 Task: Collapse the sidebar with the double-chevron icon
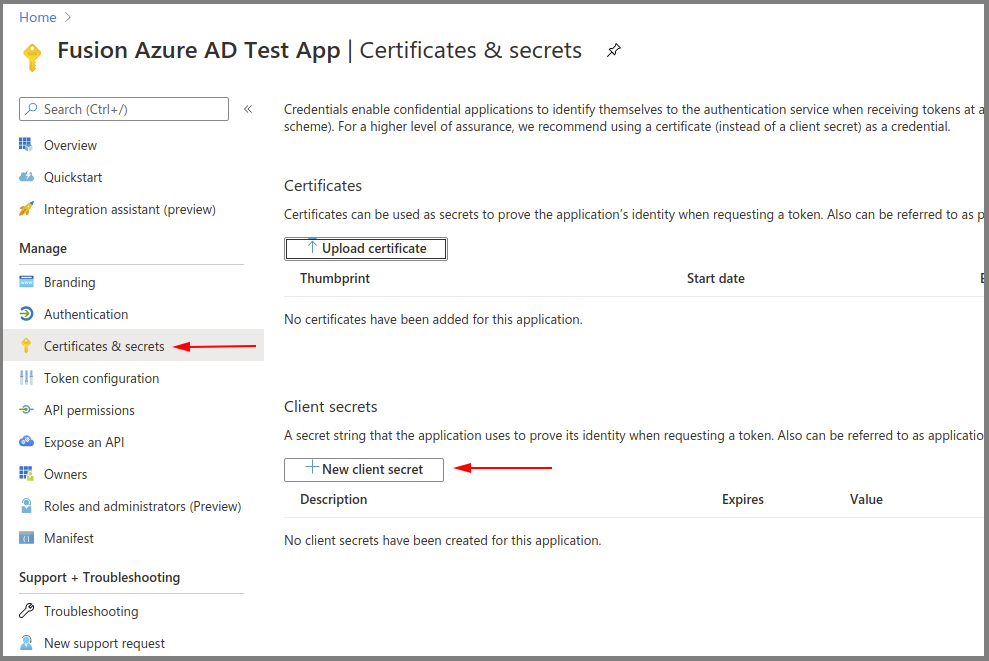click(x=248, y=109)
